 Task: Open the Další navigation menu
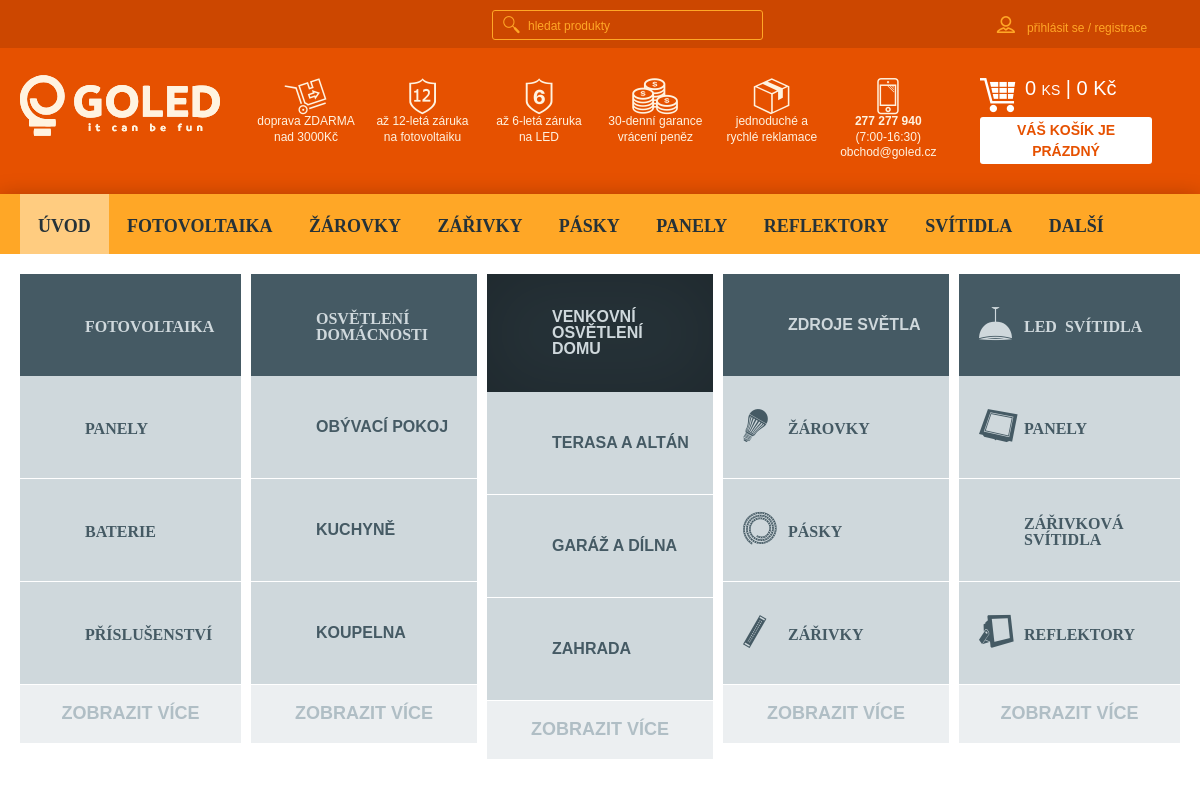coord(1075,226)
